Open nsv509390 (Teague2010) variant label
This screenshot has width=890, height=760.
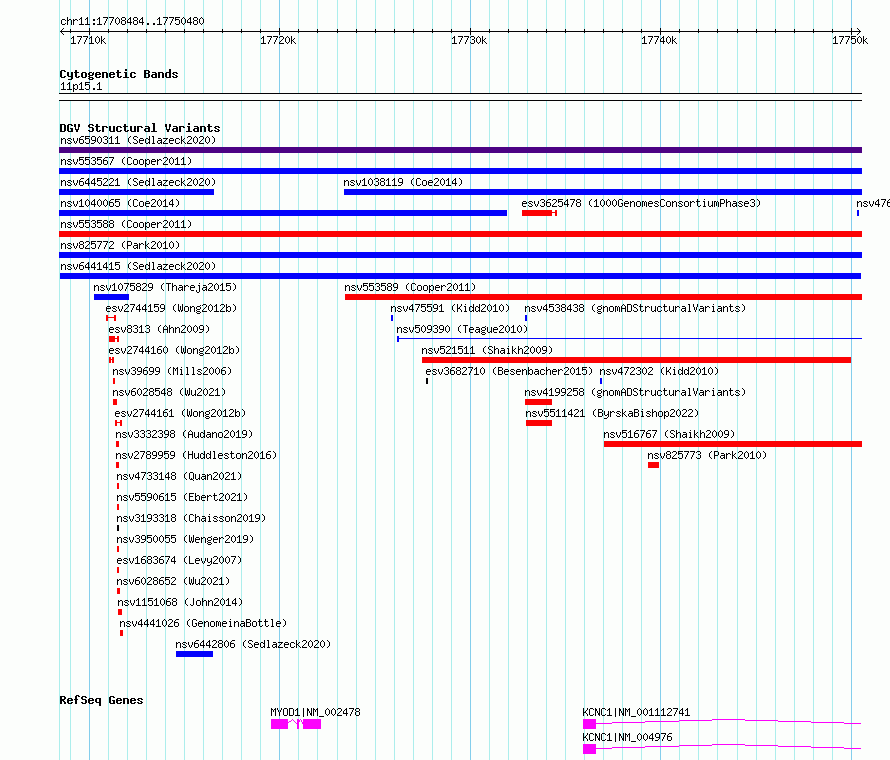(x=462, y=329)
